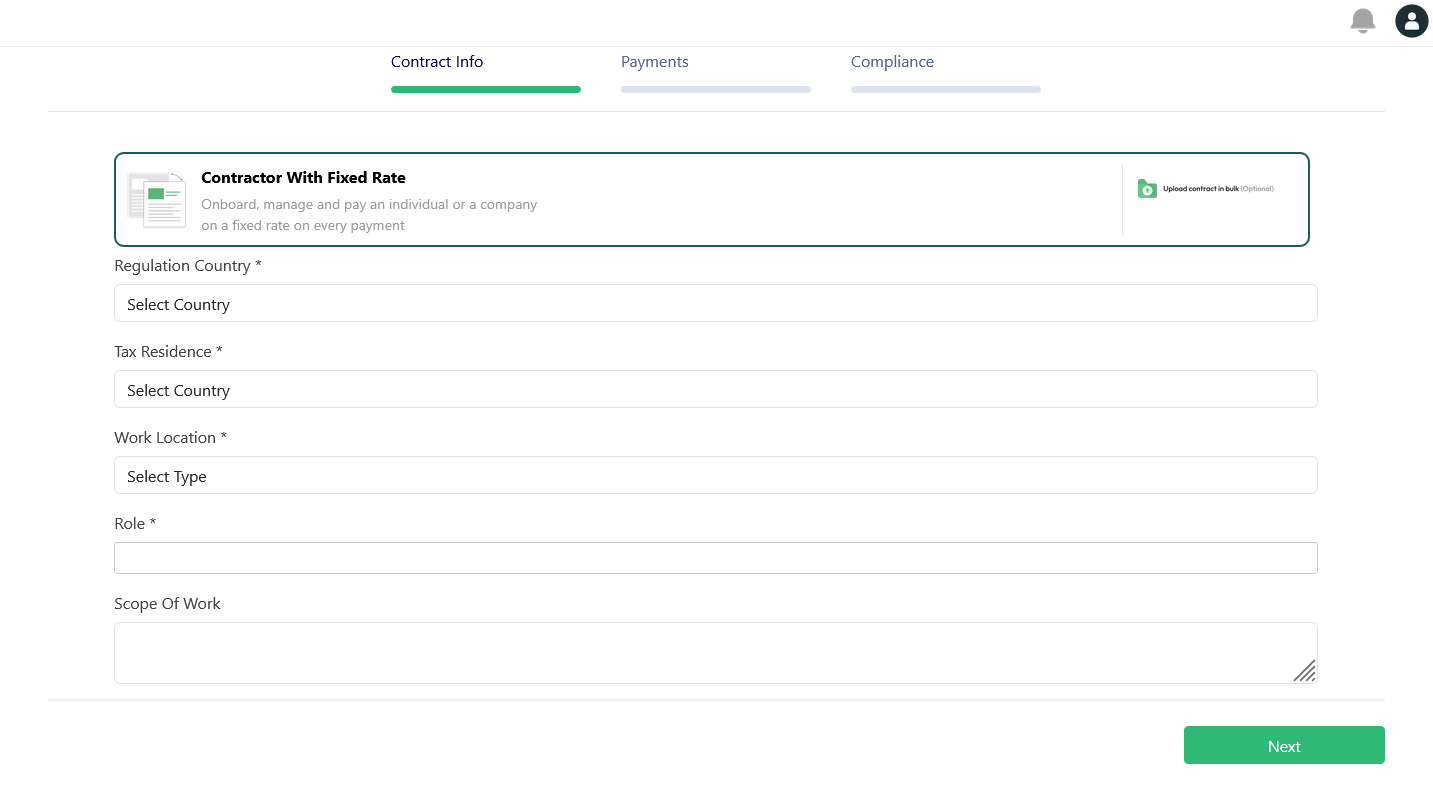The height and width of the screenshot is (812, 1433).
Task: Open the Tax Residence country dropdown
Action: click(716, 389)
